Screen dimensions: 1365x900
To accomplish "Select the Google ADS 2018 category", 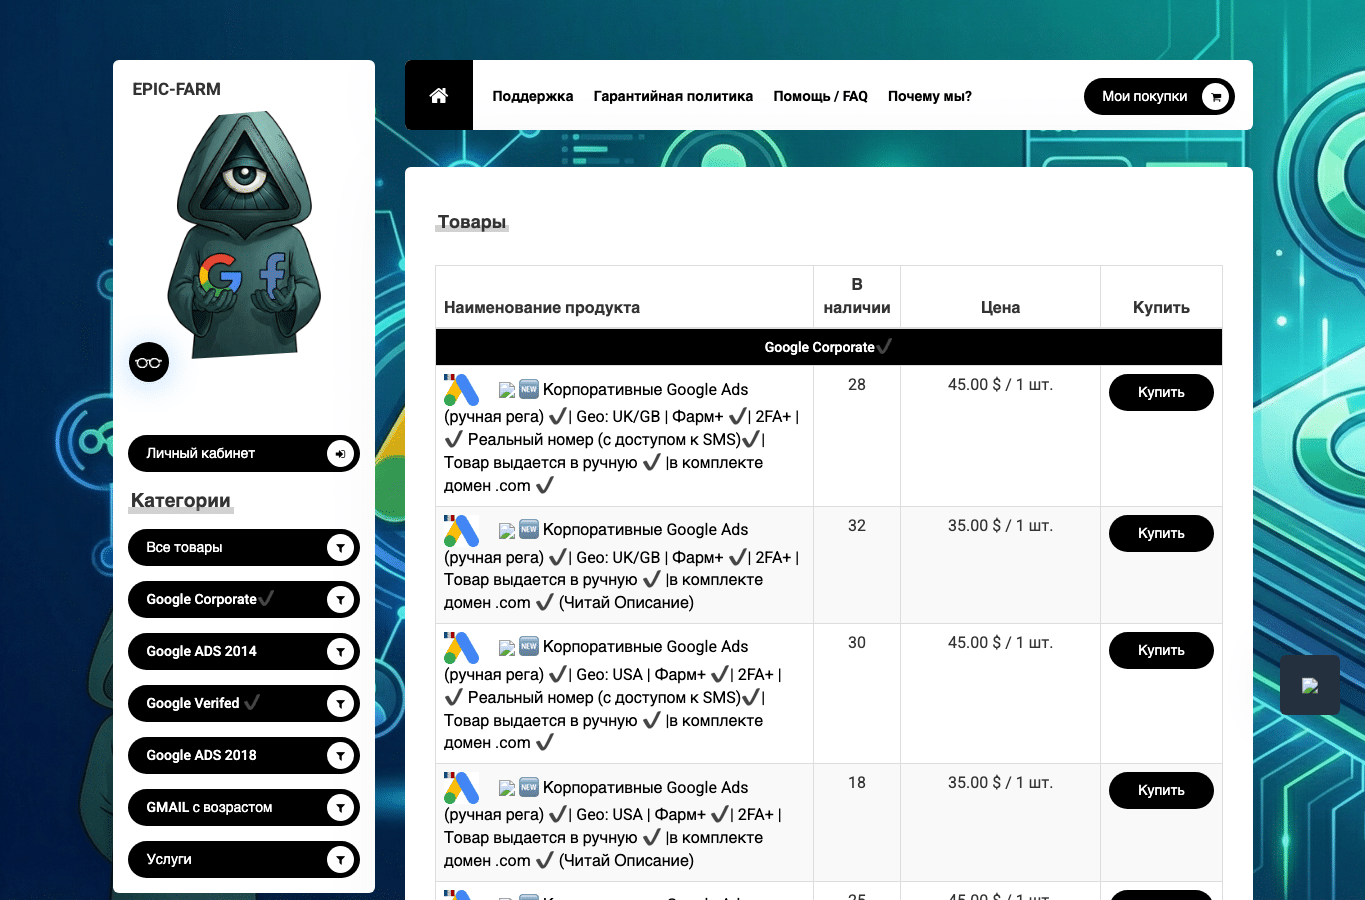I will [x=244, y=756].
